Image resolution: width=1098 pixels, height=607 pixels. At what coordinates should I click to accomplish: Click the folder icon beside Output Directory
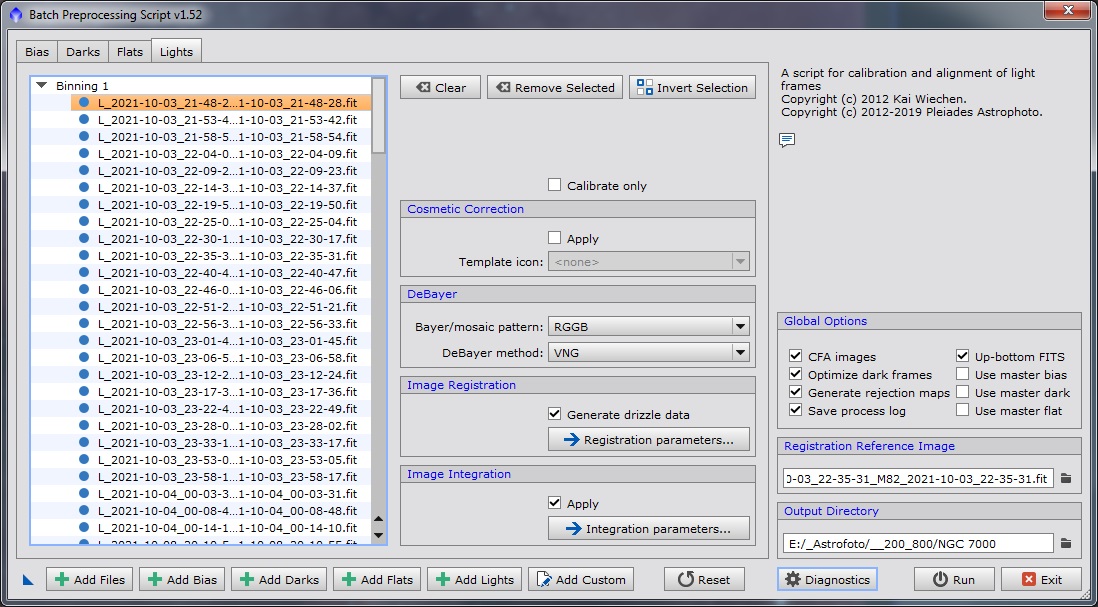click(1066, 543)
